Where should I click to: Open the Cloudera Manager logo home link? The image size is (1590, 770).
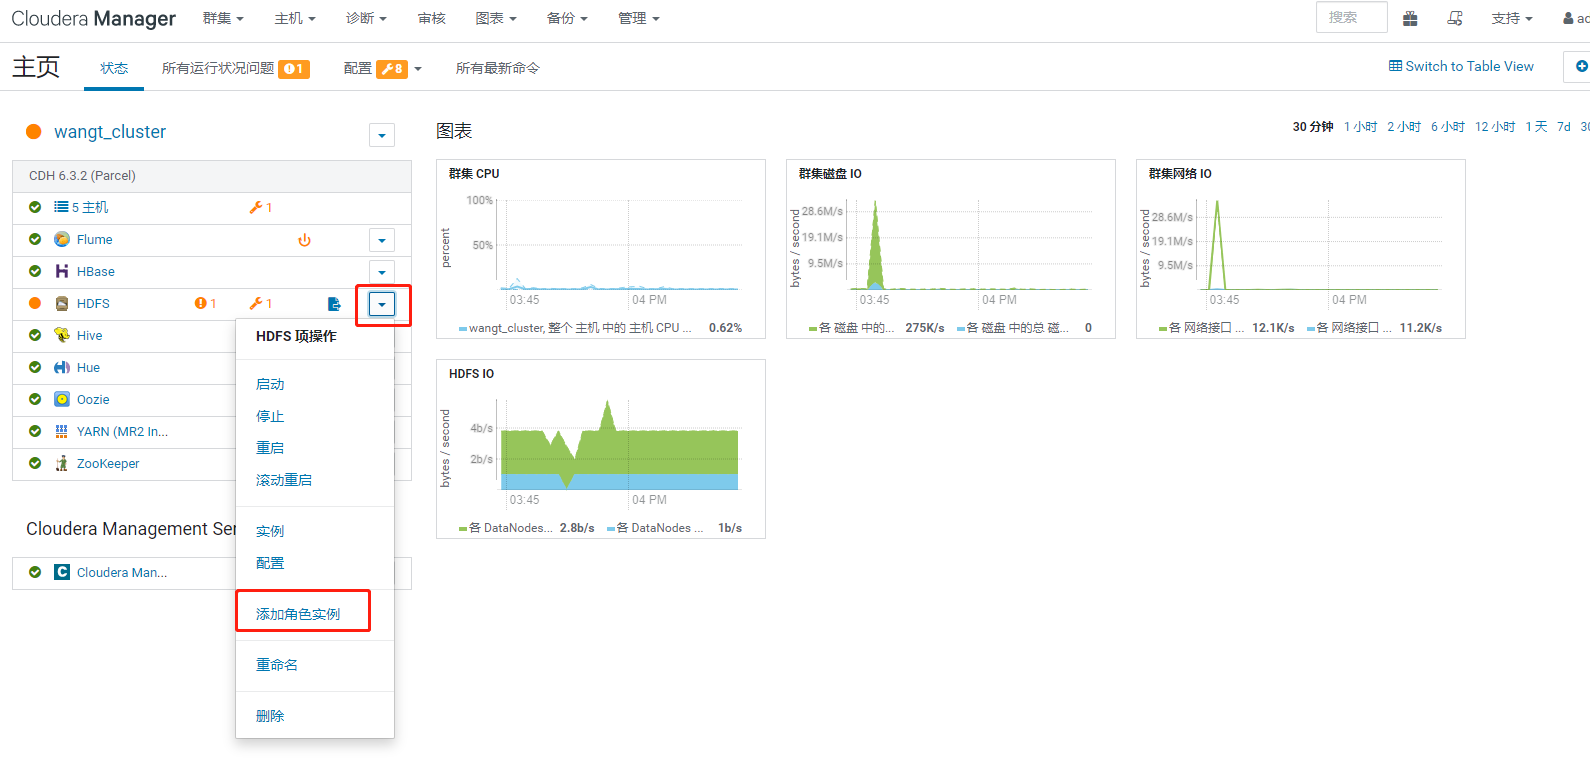[x=93, y=19]
